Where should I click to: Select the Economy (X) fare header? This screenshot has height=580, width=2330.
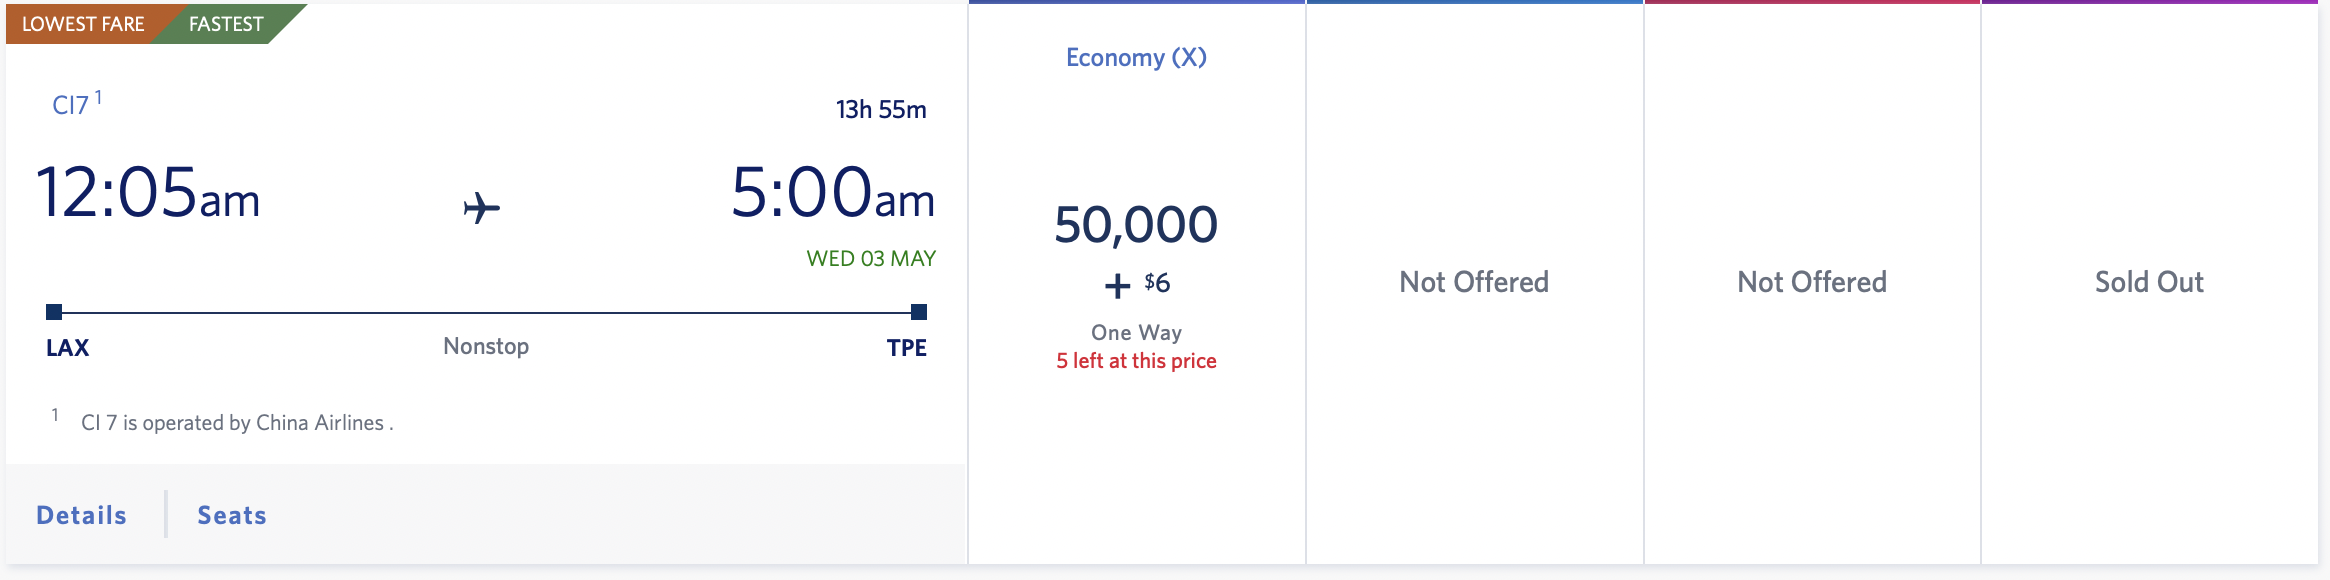point(1136,57)
